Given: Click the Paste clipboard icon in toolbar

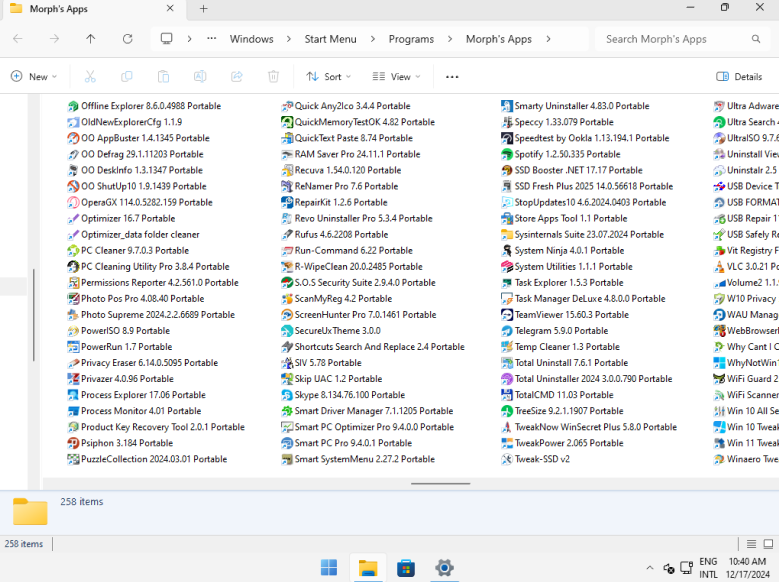Looking at the screenshot, I should (x=163, y=77).
